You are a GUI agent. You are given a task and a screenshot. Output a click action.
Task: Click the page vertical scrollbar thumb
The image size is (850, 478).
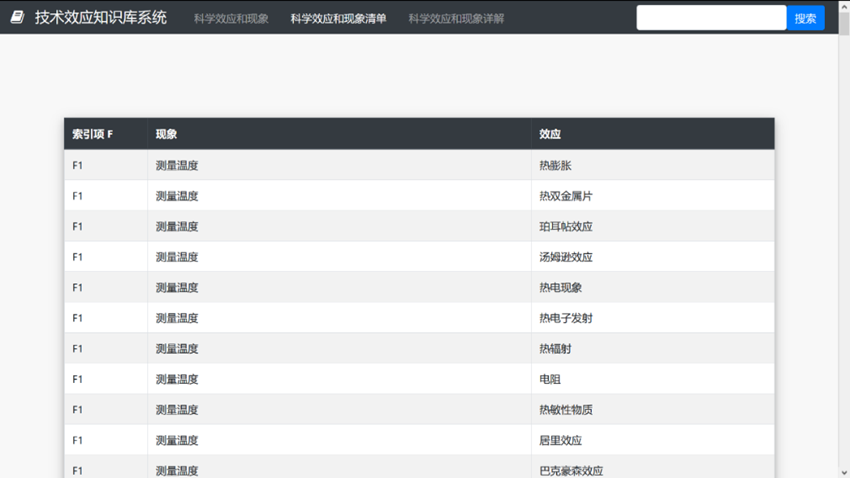(844, 23)
